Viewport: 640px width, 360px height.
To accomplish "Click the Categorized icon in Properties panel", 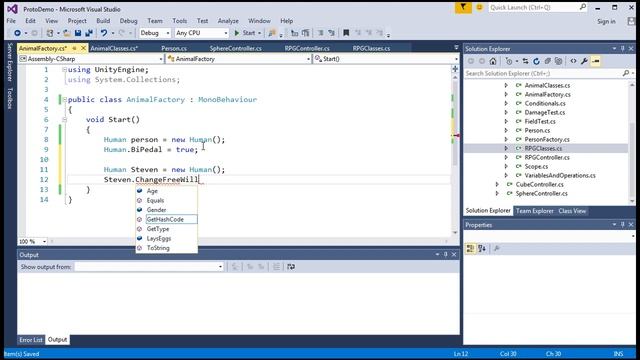I will (470, 248).
